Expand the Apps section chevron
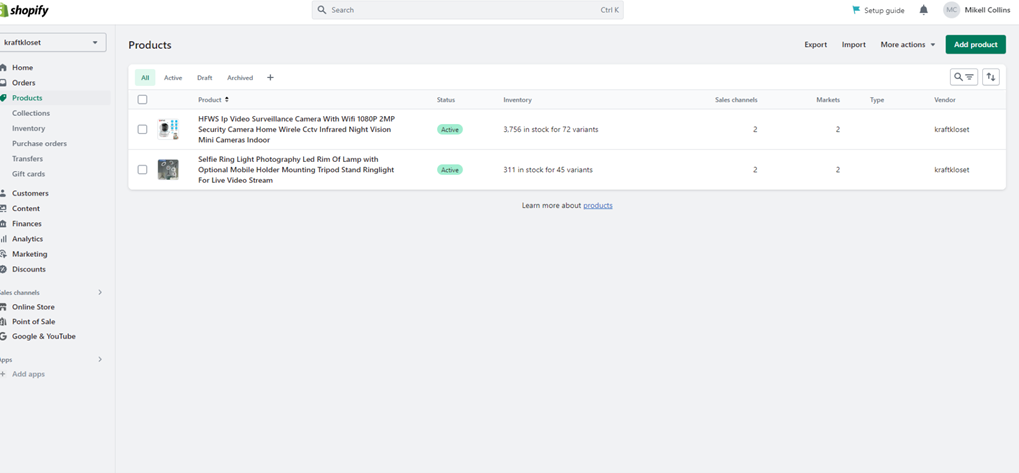Screen dimensions: 1019x473 point(100,359)
